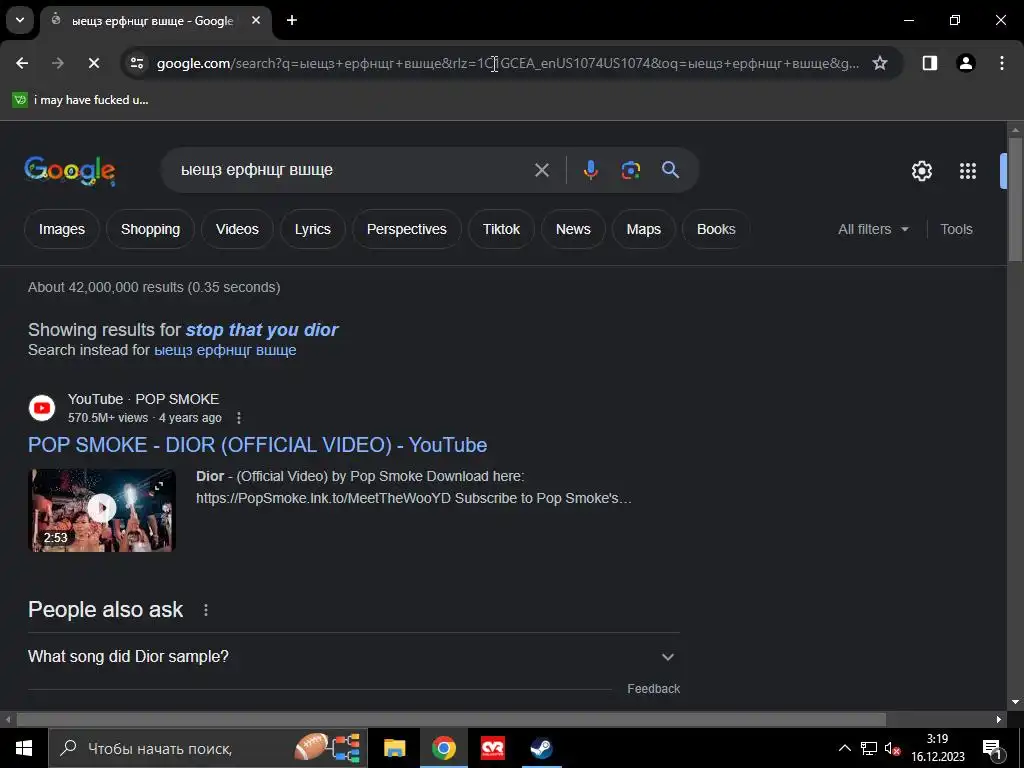Expand the All filters dropdown
The height and width of the screenshot is (768, 1024).
click(x=873, y=229)
